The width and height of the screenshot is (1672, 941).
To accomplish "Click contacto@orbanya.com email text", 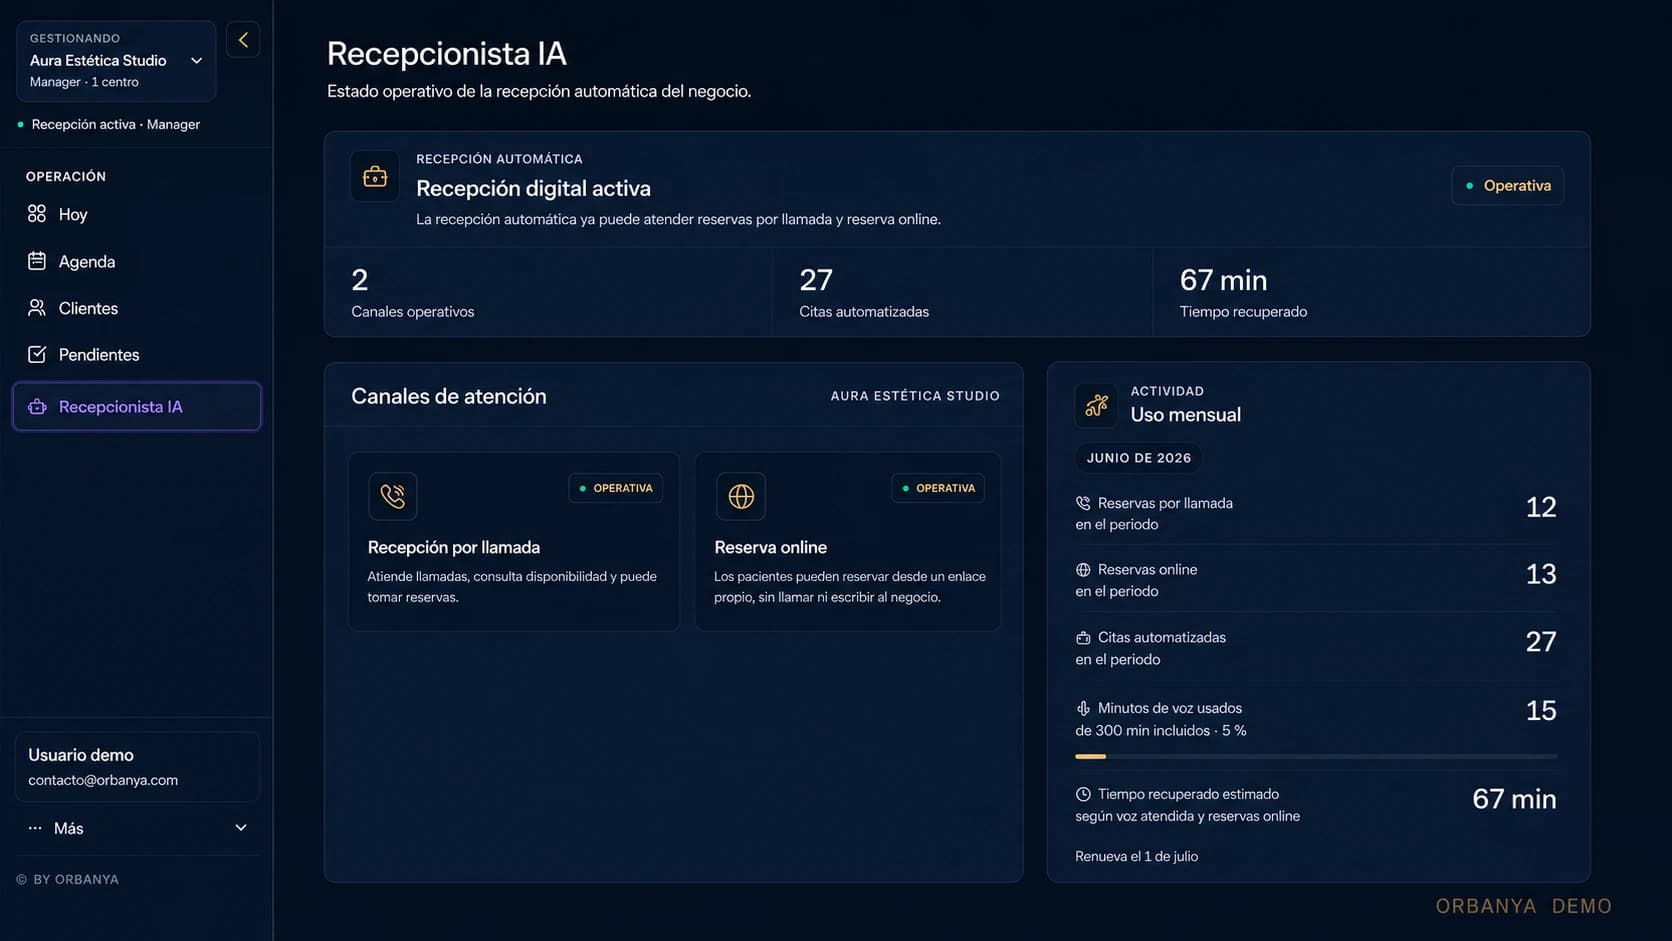I will pyautogui.click(x=103, y=780).
